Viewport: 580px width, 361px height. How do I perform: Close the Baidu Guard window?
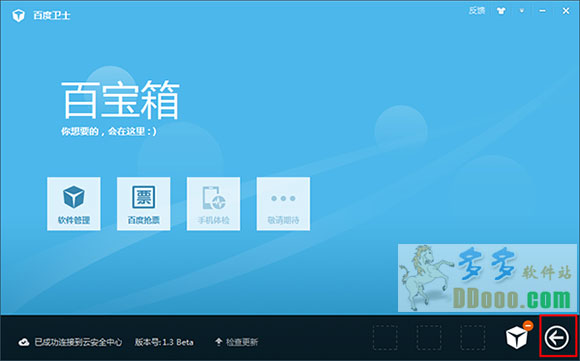(566, 11)
